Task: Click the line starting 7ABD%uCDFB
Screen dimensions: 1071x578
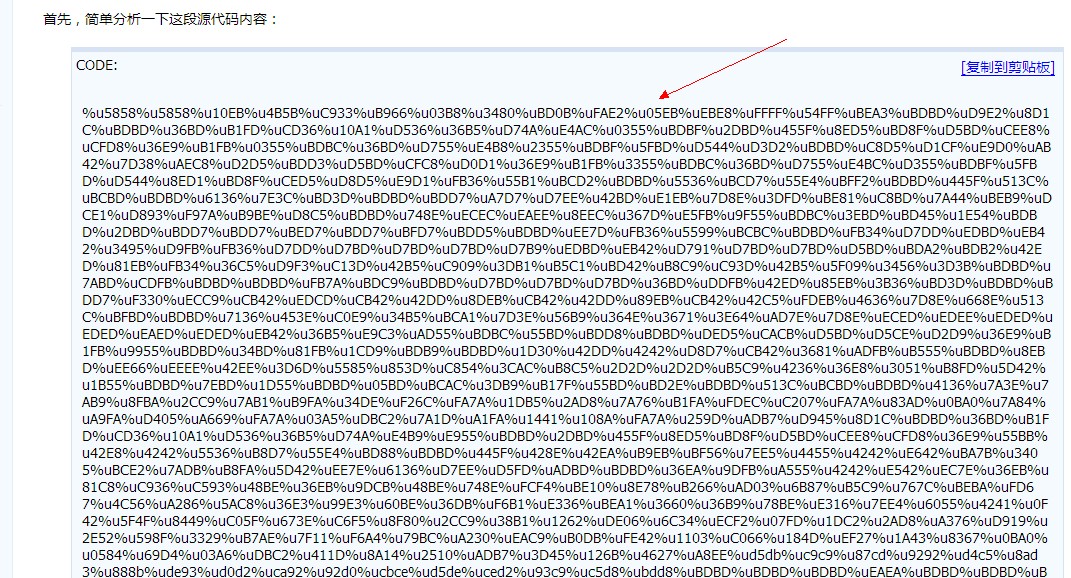Action: [x=568, y=283]
